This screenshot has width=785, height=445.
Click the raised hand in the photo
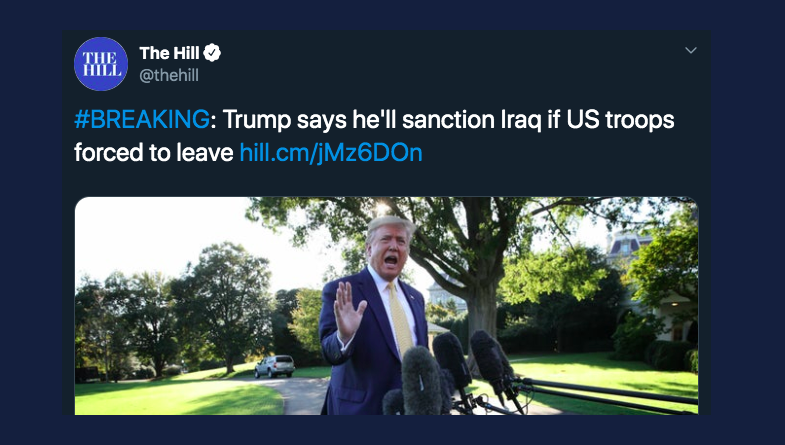point(349,310)
